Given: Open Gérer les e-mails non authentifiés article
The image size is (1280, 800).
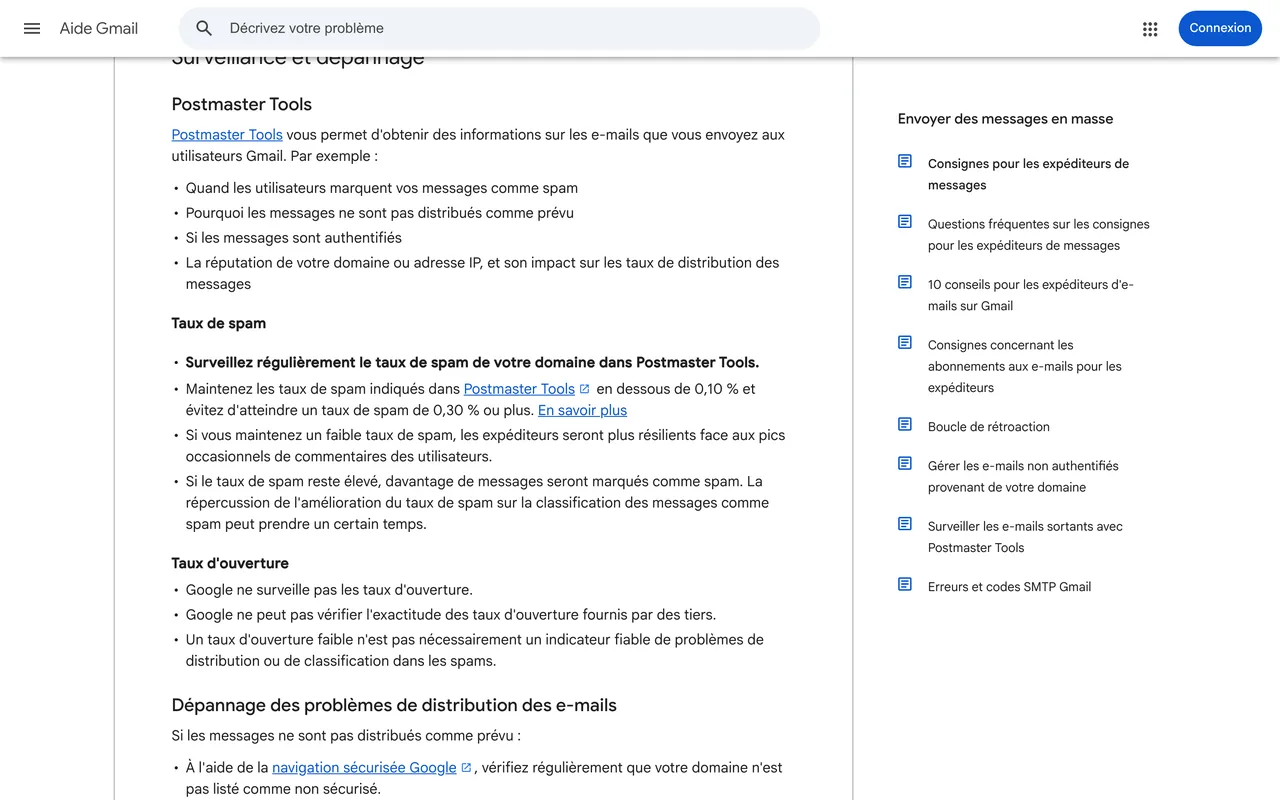Looking at the screenshot, I should pyautogui.click(x=1023, y=477).
